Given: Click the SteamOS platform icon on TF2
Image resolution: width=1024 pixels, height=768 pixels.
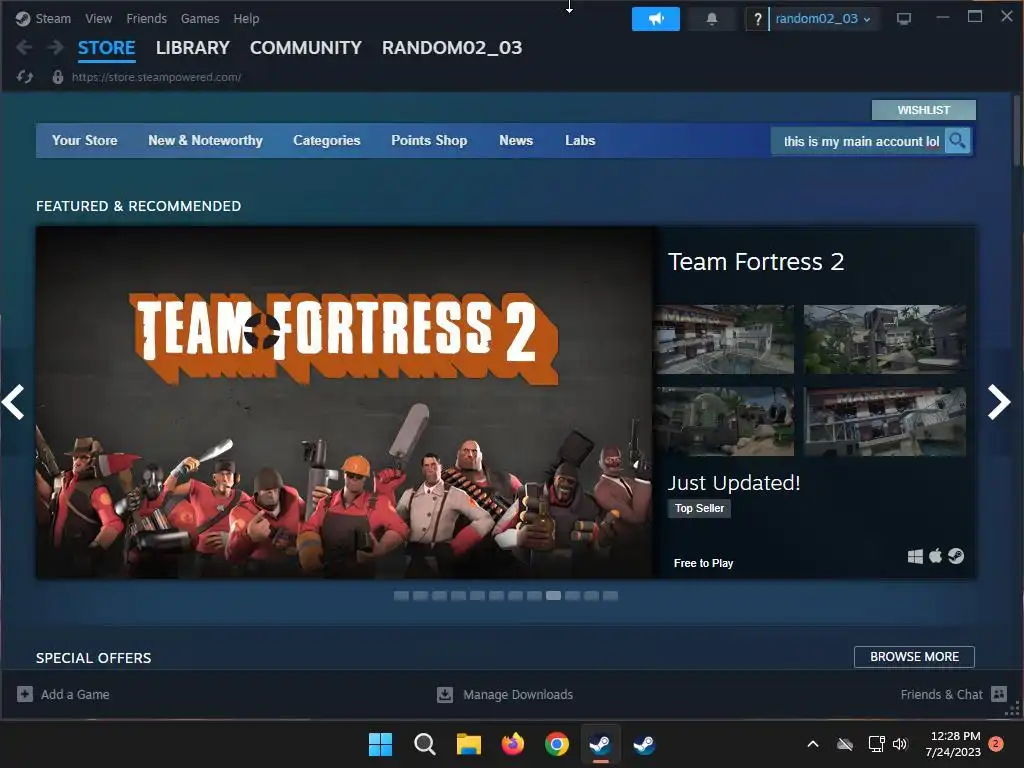Looking at the screenshot, I should (956, 556).
